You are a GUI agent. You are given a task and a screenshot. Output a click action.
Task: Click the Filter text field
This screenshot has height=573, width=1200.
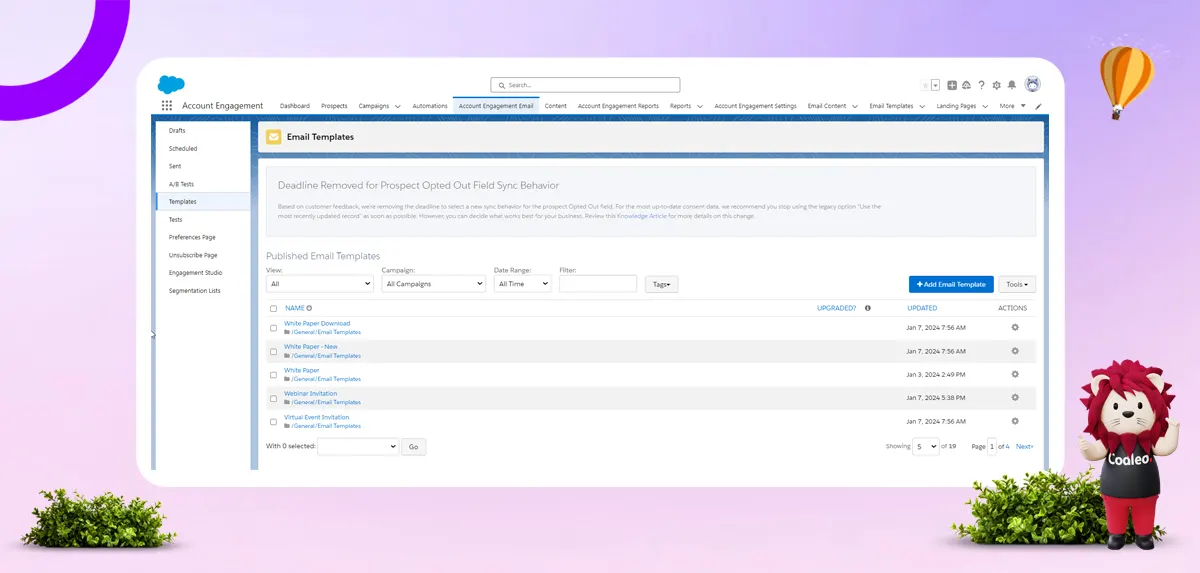(x=598, y=284)
